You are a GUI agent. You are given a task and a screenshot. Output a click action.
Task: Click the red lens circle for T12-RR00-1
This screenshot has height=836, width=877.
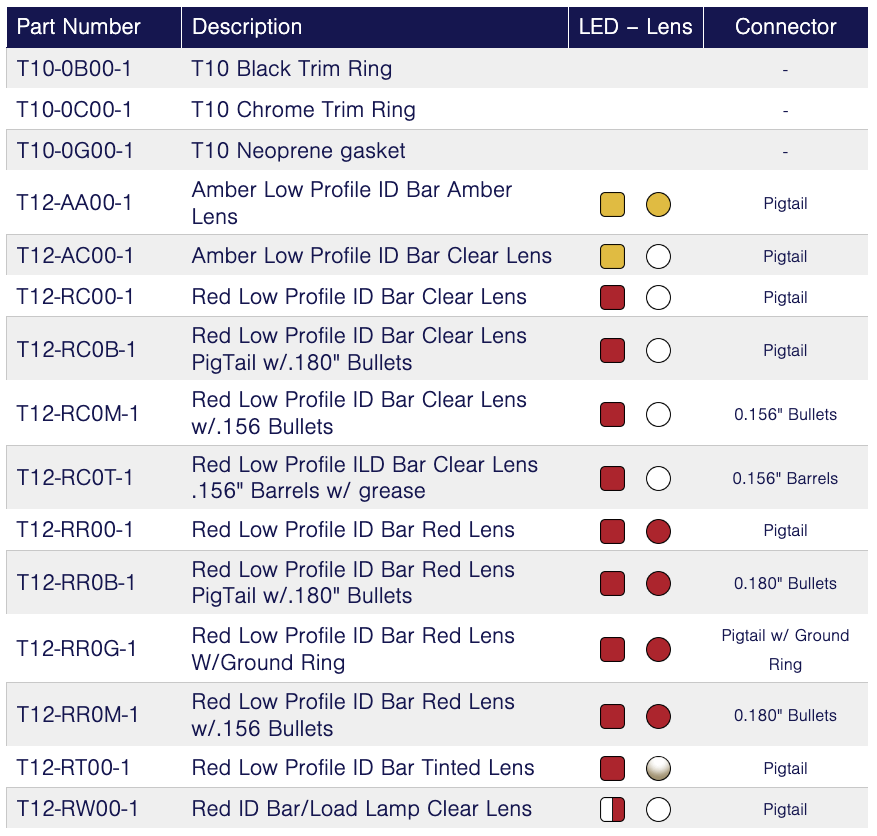point(658,531)
